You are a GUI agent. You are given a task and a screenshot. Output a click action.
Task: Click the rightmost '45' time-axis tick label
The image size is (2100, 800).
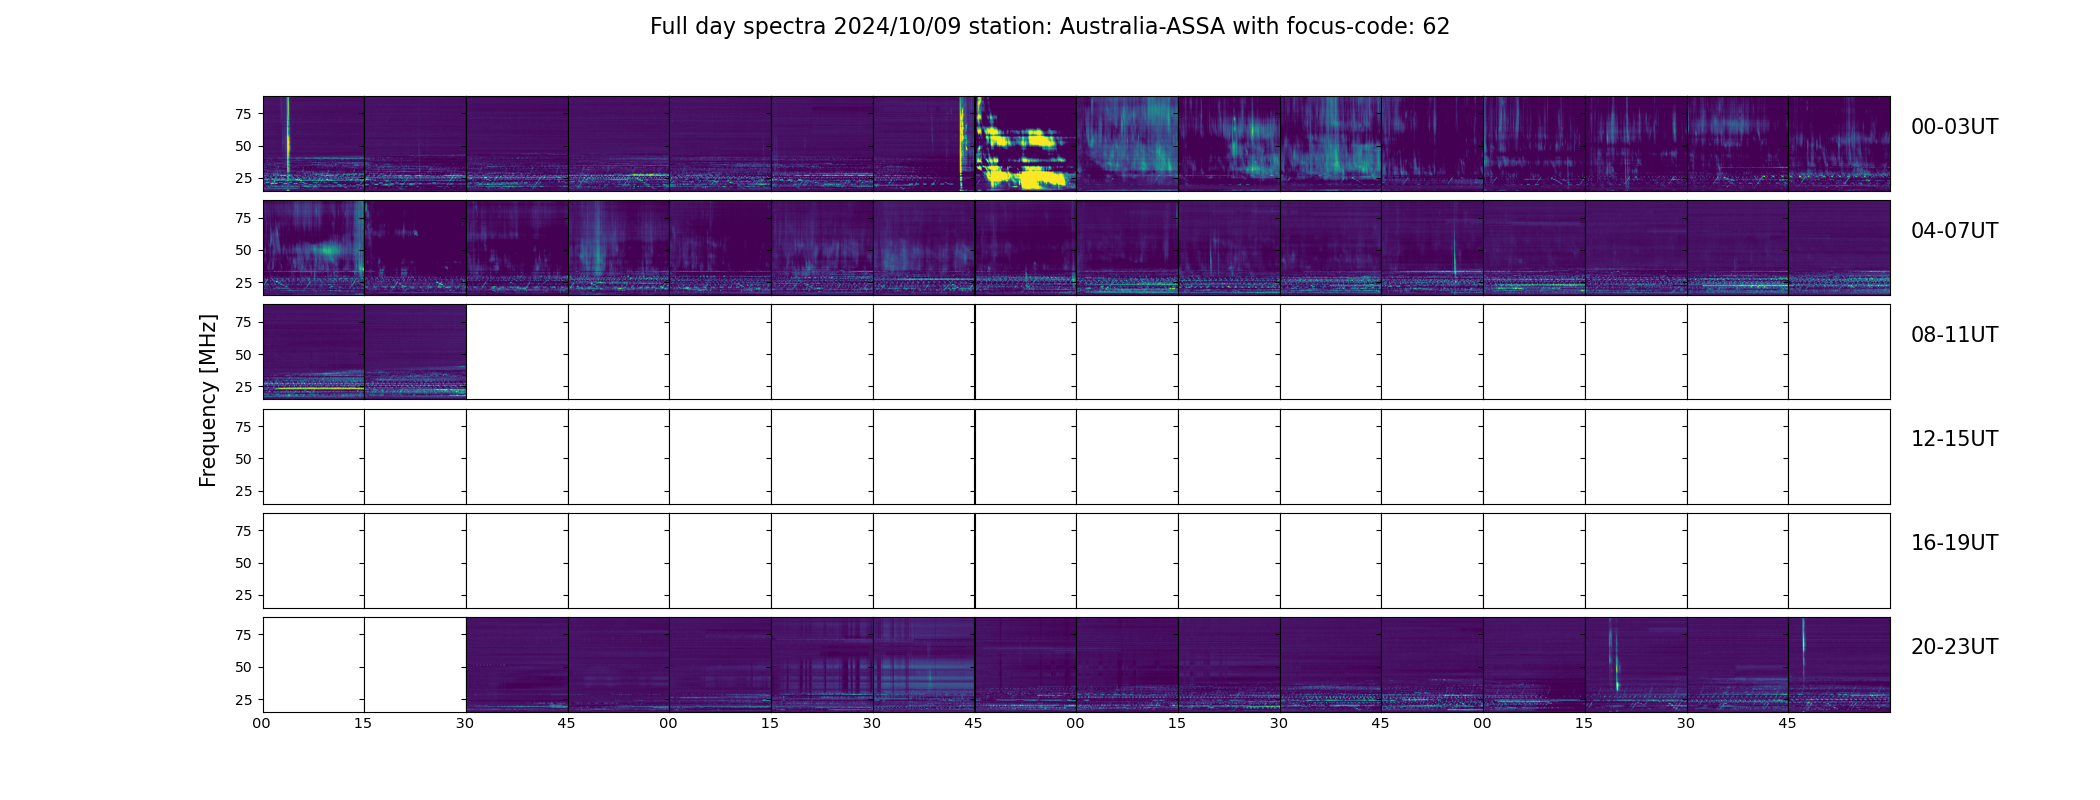[x=1788, y=723]
